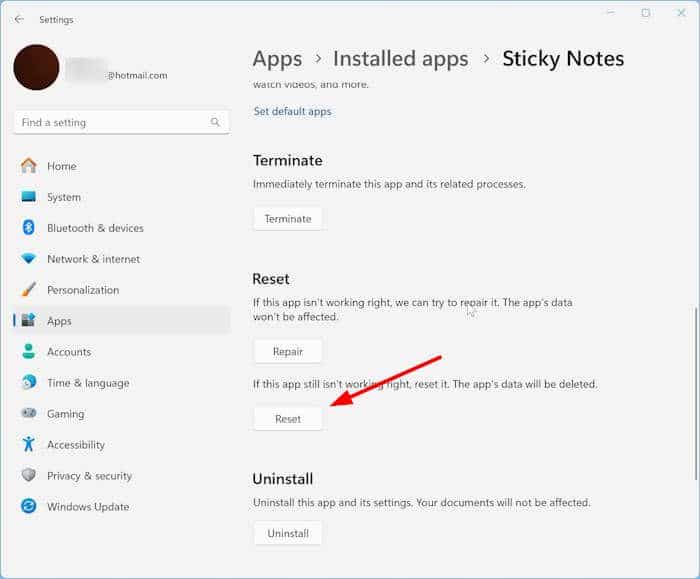
Task: Click Installed apps breadcrumb
Action: coord(400,58)
